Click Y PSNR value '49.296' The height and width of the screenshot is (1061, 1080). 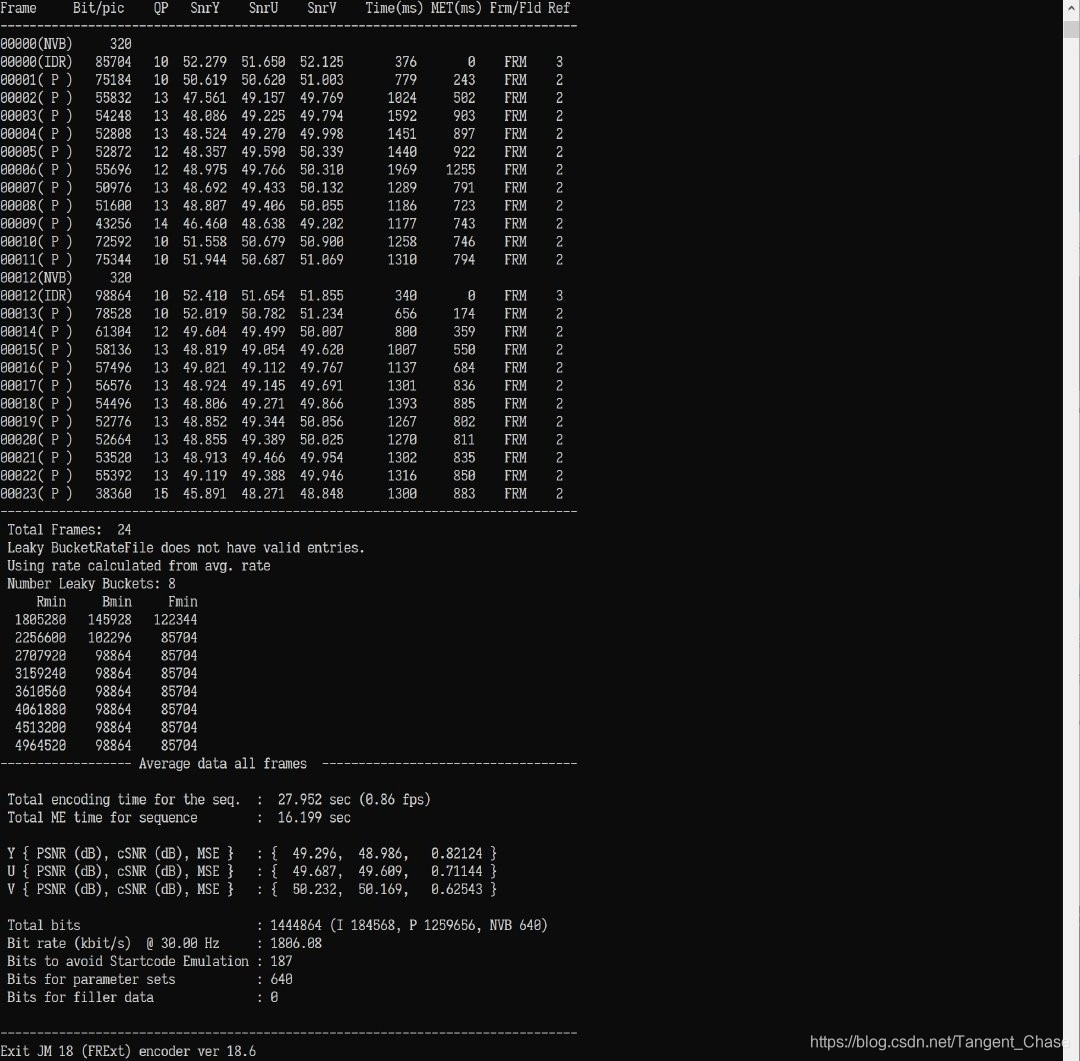[314, 853]
